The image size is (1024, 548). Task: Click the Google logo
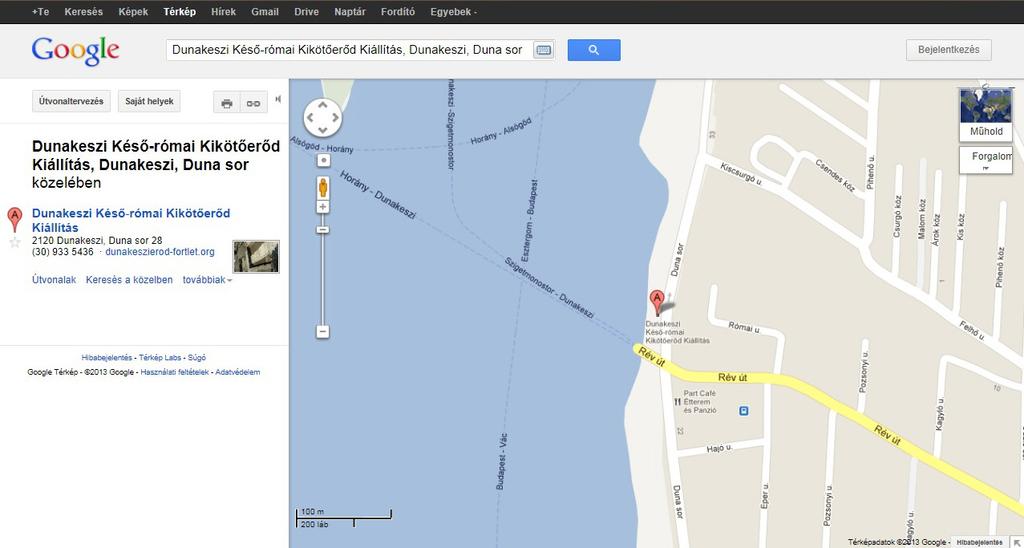tap(75, 51)
